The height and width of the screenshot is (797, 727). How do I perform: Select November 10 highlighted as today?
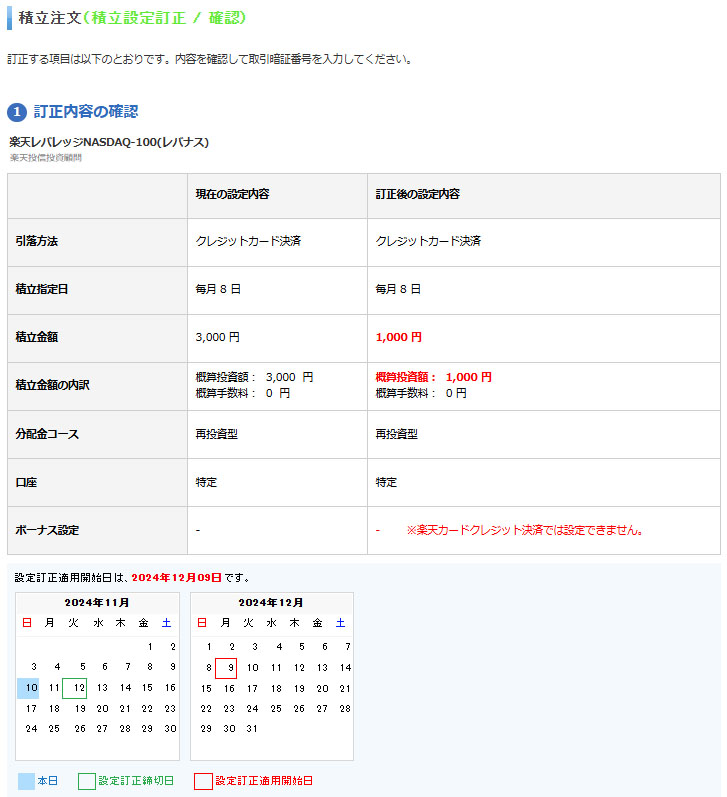[x=29, y=688]
